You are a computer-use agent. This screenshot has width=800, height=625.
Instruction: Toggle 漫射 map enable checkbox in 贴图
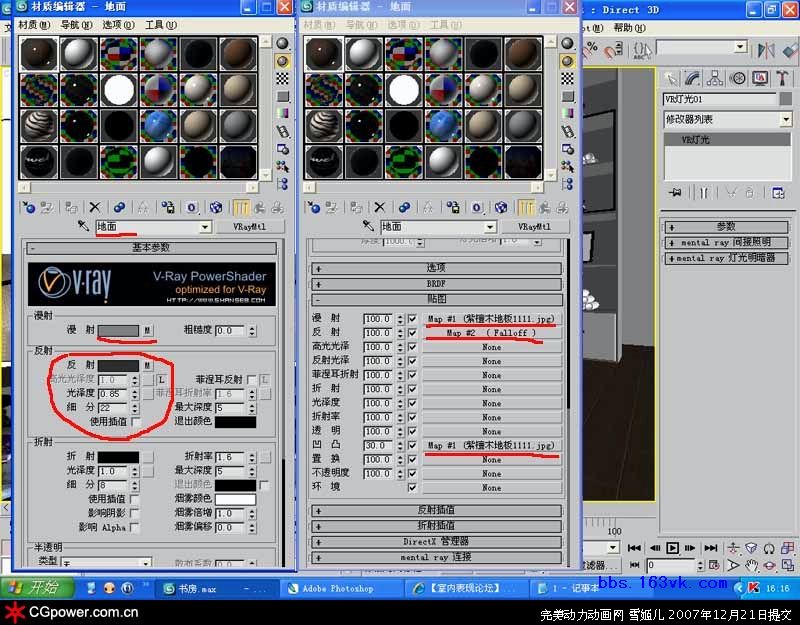coord(412,319)
